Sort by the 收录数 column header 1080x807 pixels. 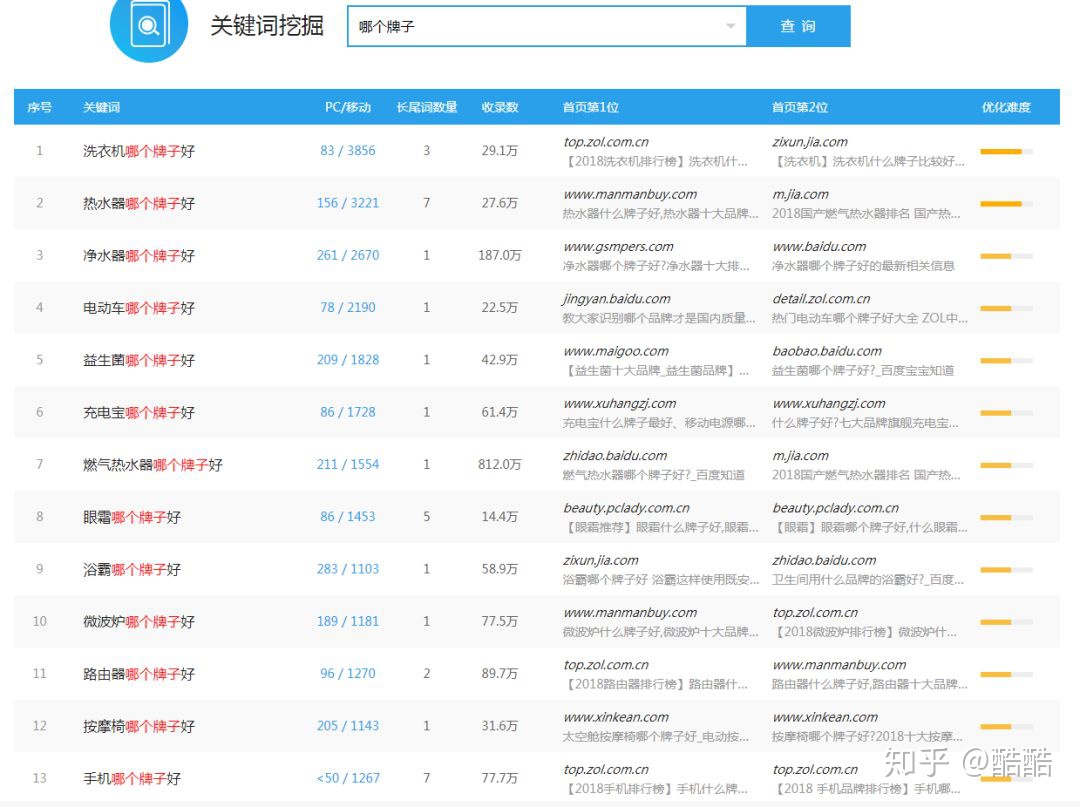[500, 107]
